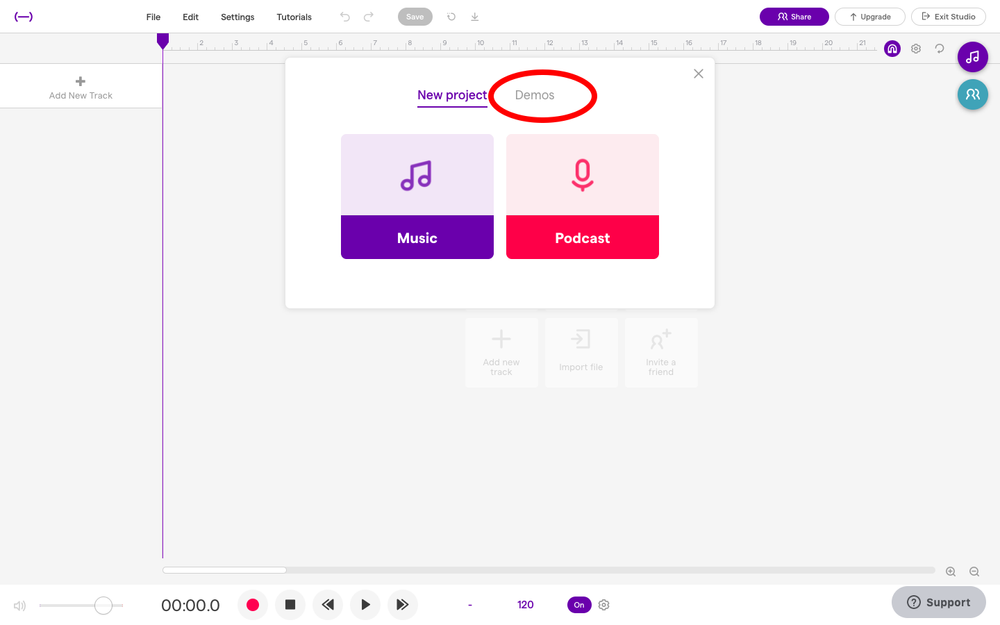
Task: Click the redo arrow icon
Action: point(369,16)
